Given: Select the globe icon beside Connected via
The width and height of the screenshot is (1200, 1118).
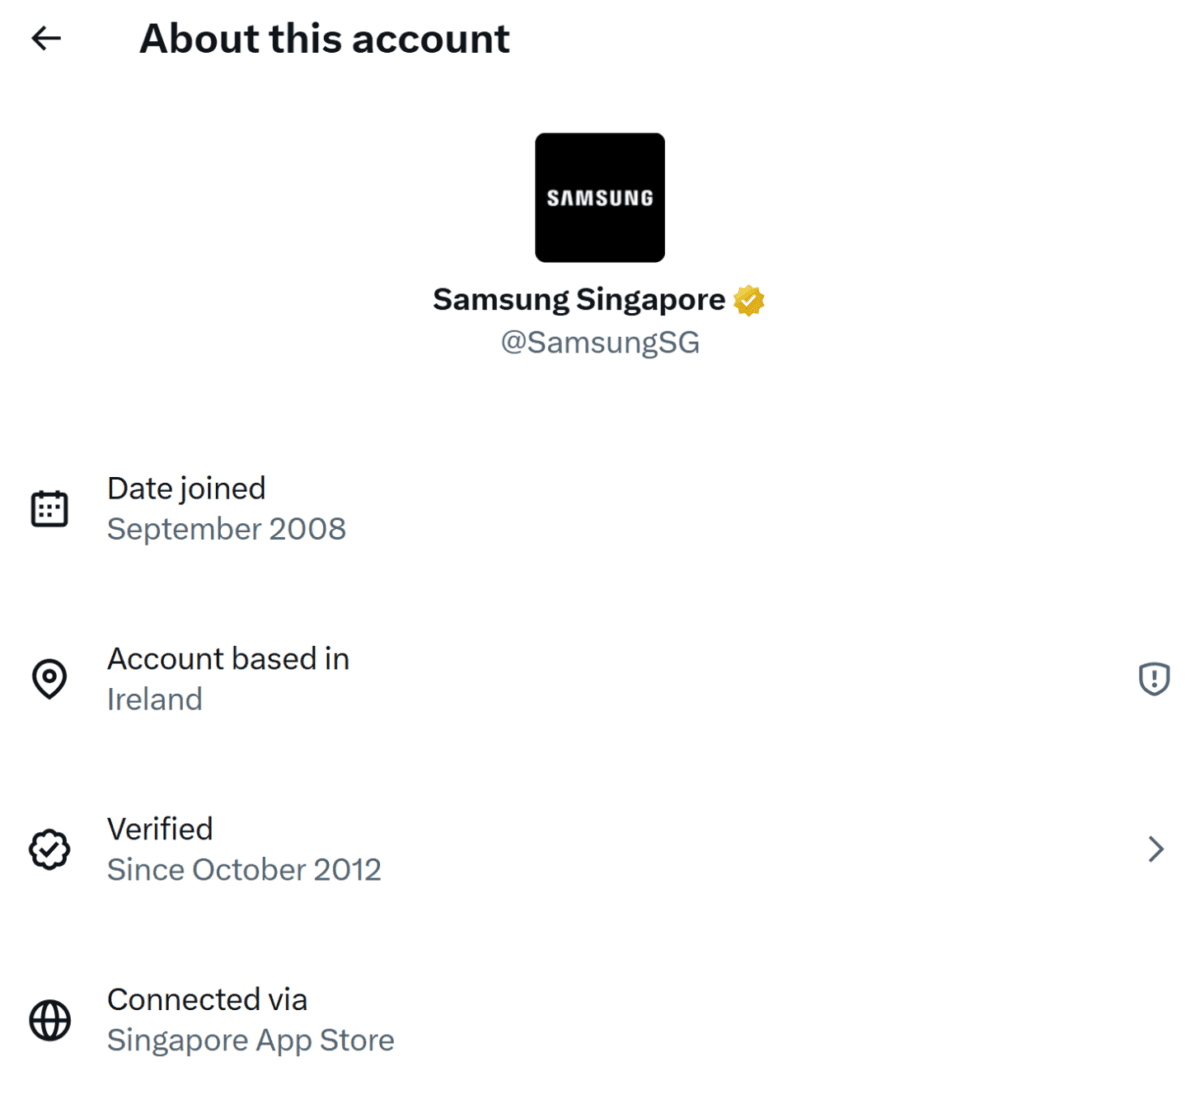Looking at the screenshot, I should (x=49, y=1020).
